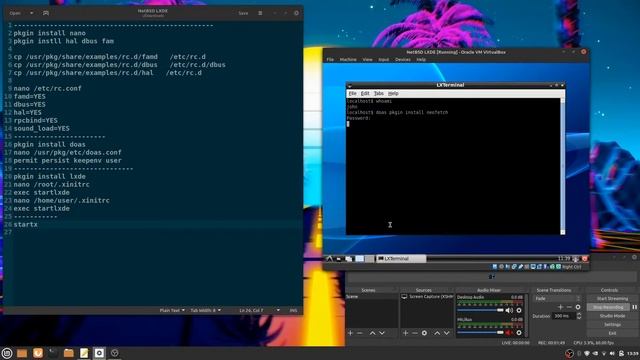Click Exit in OBS Controls

point(612,333)
